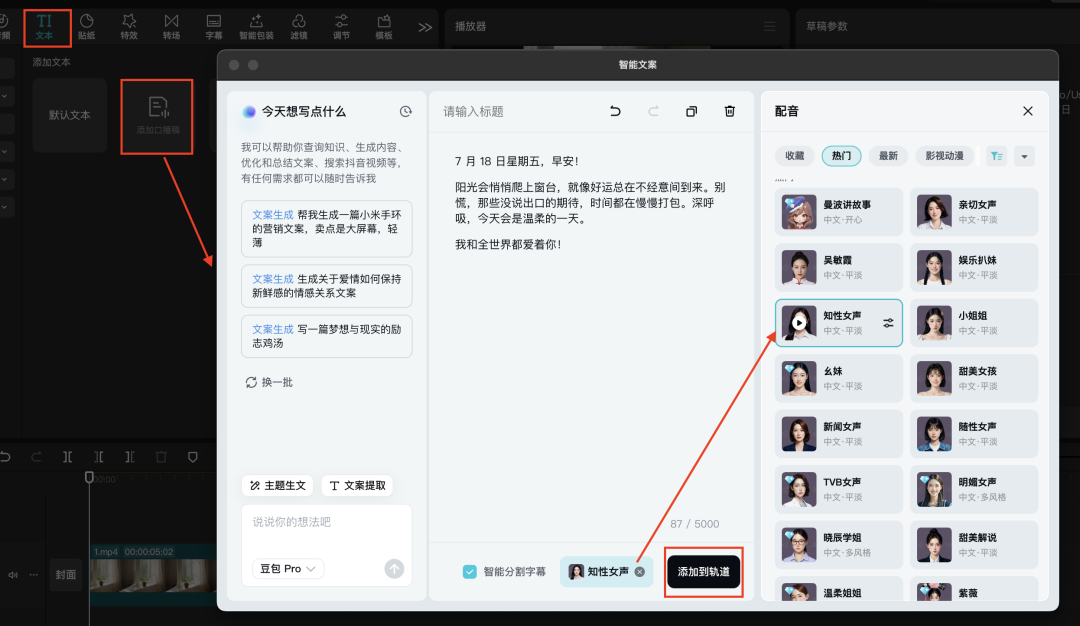The image size is (1080, 626).
Task: Open the Adjust (调节) panel
Action: [341, 25]
